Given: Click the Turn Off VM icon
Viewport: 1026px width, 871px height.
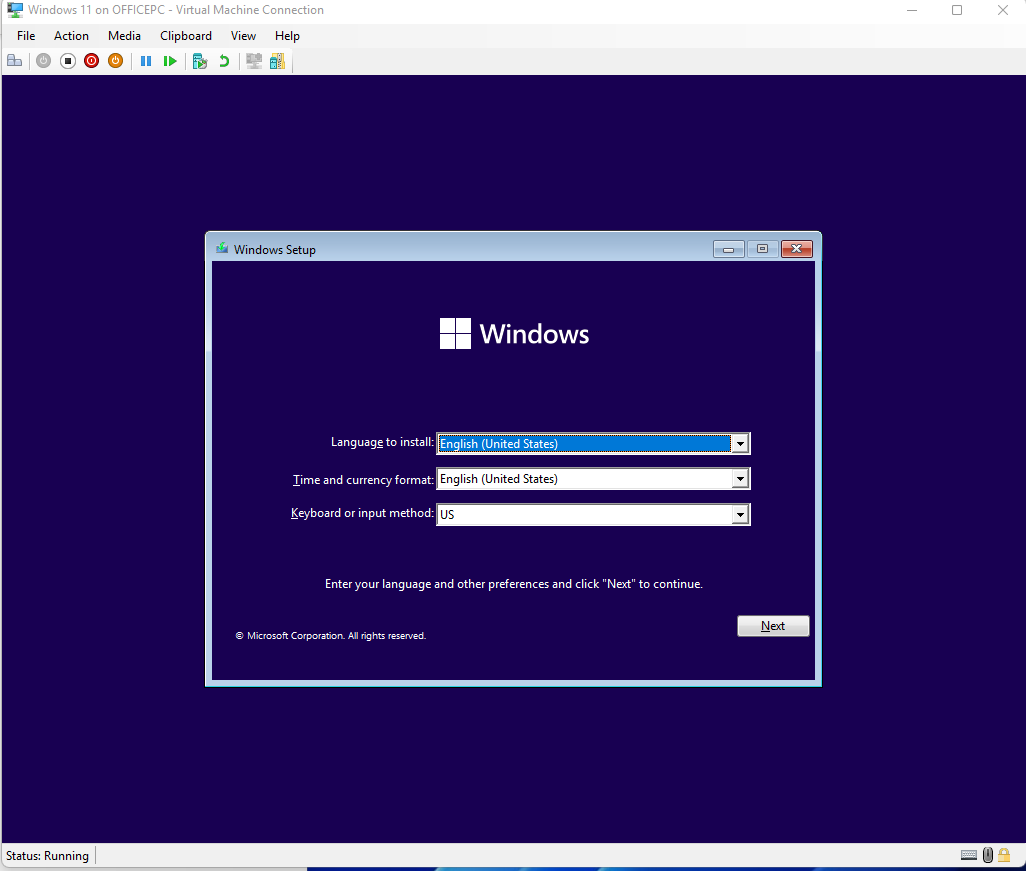Looking at the screenshot, I should point(67,60).
